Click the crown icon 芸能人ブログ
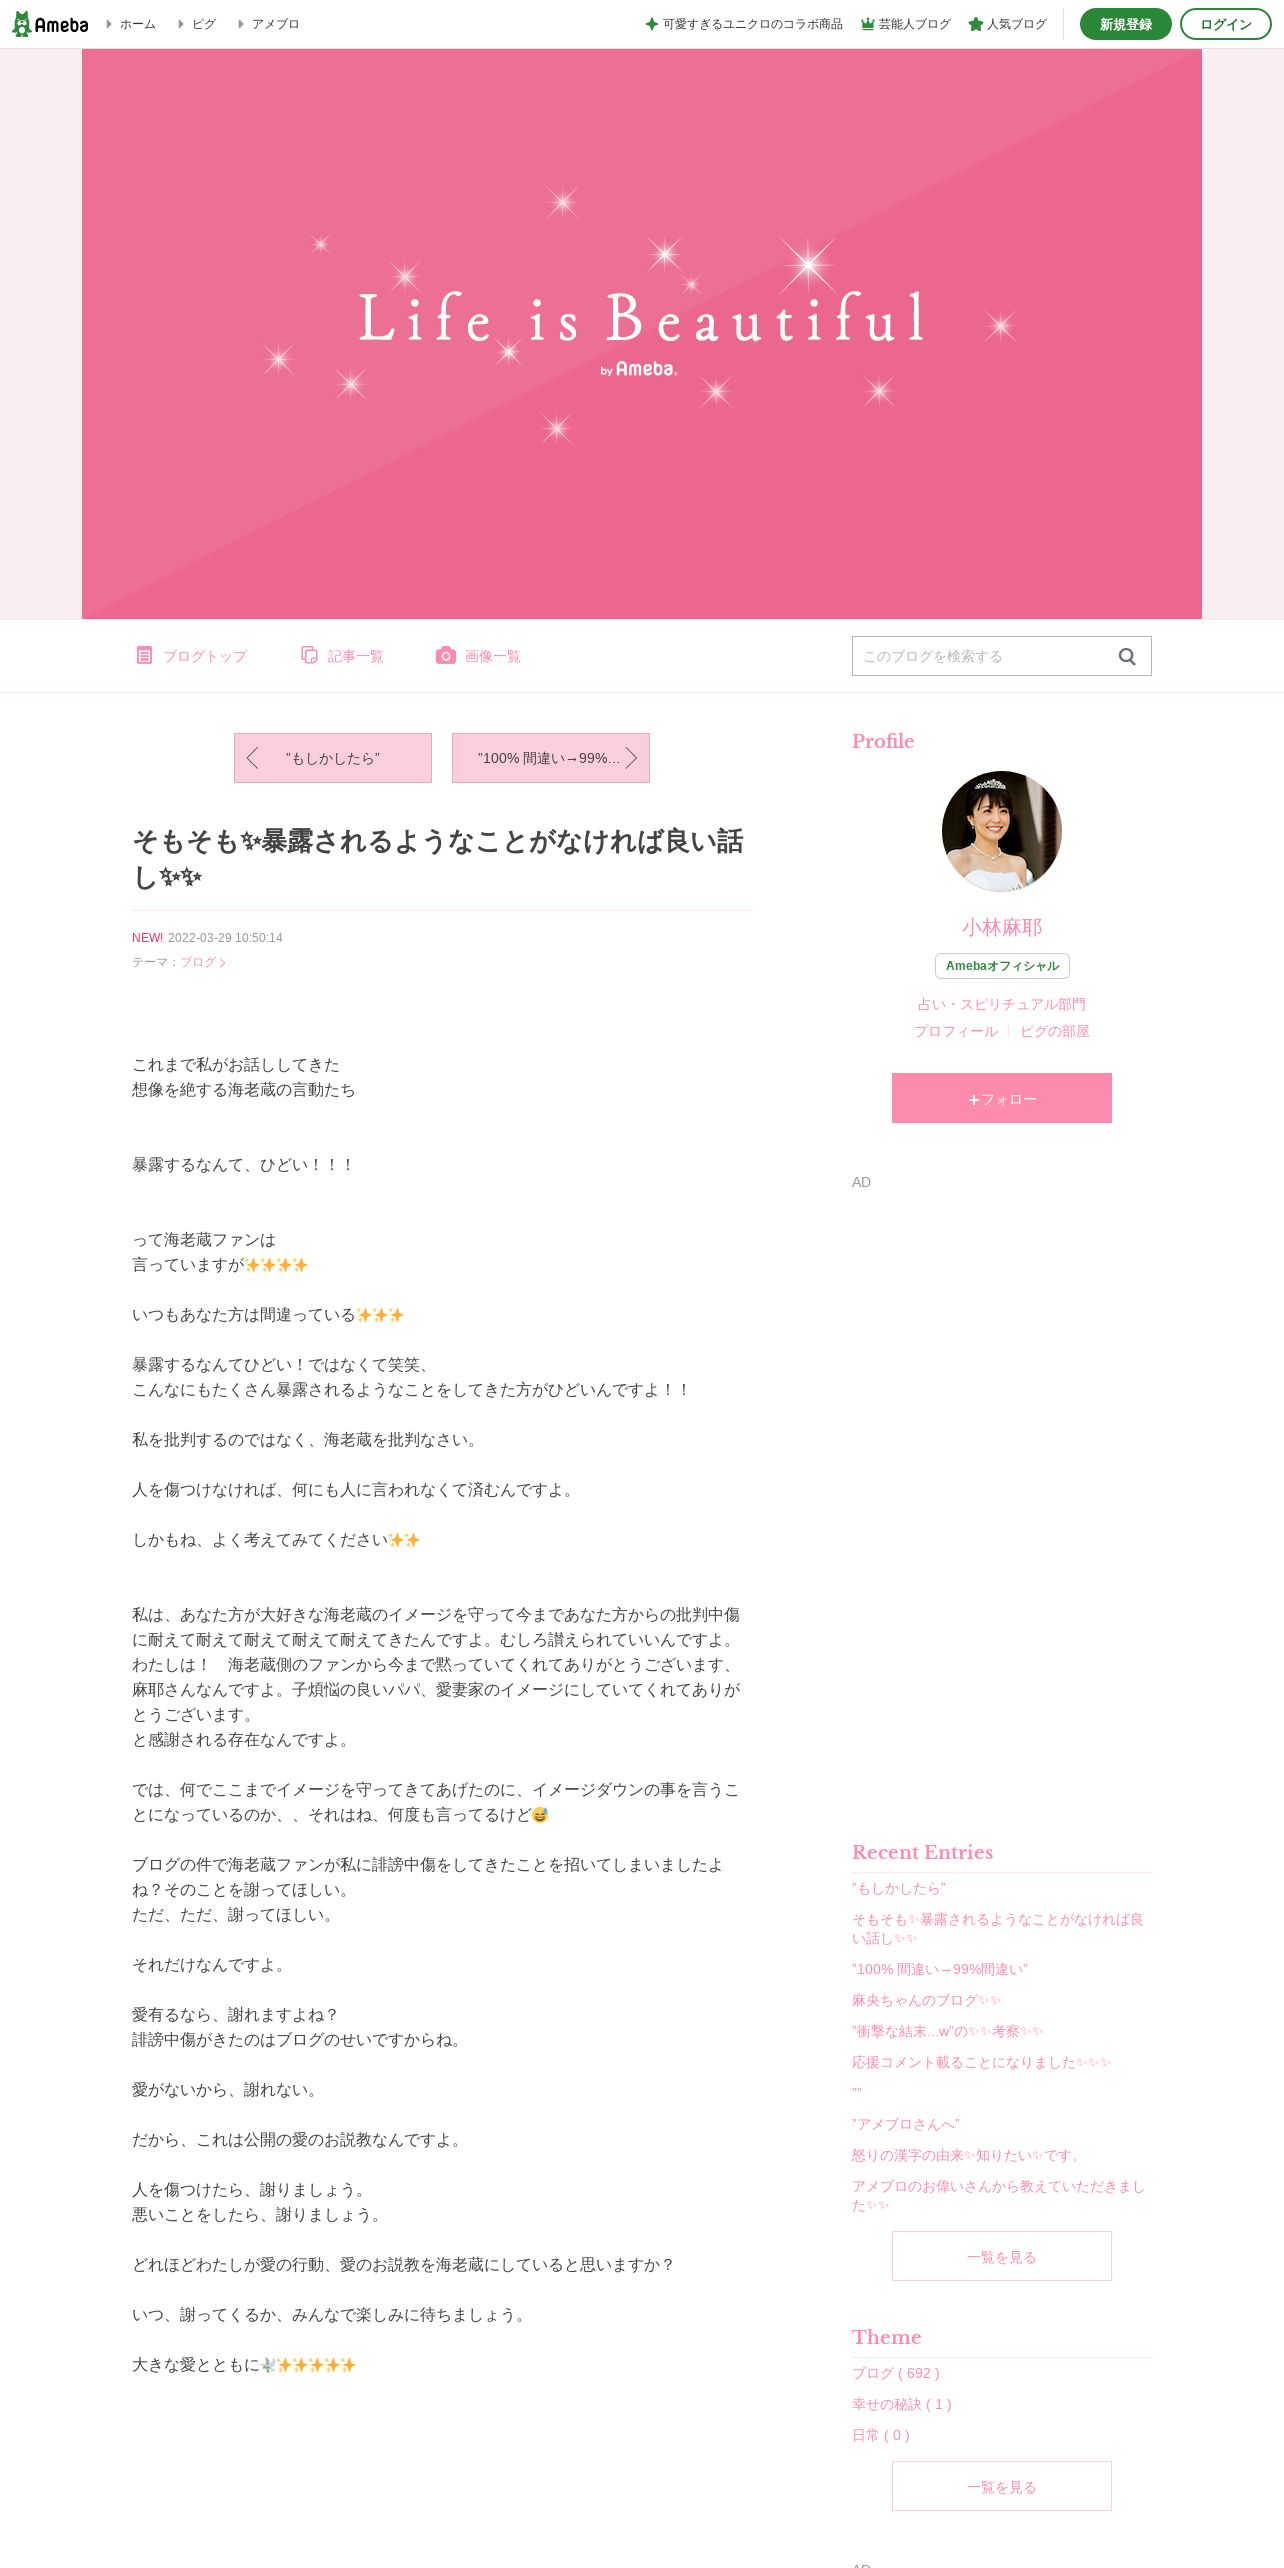 pyautogui.click(x=867, y=24)
